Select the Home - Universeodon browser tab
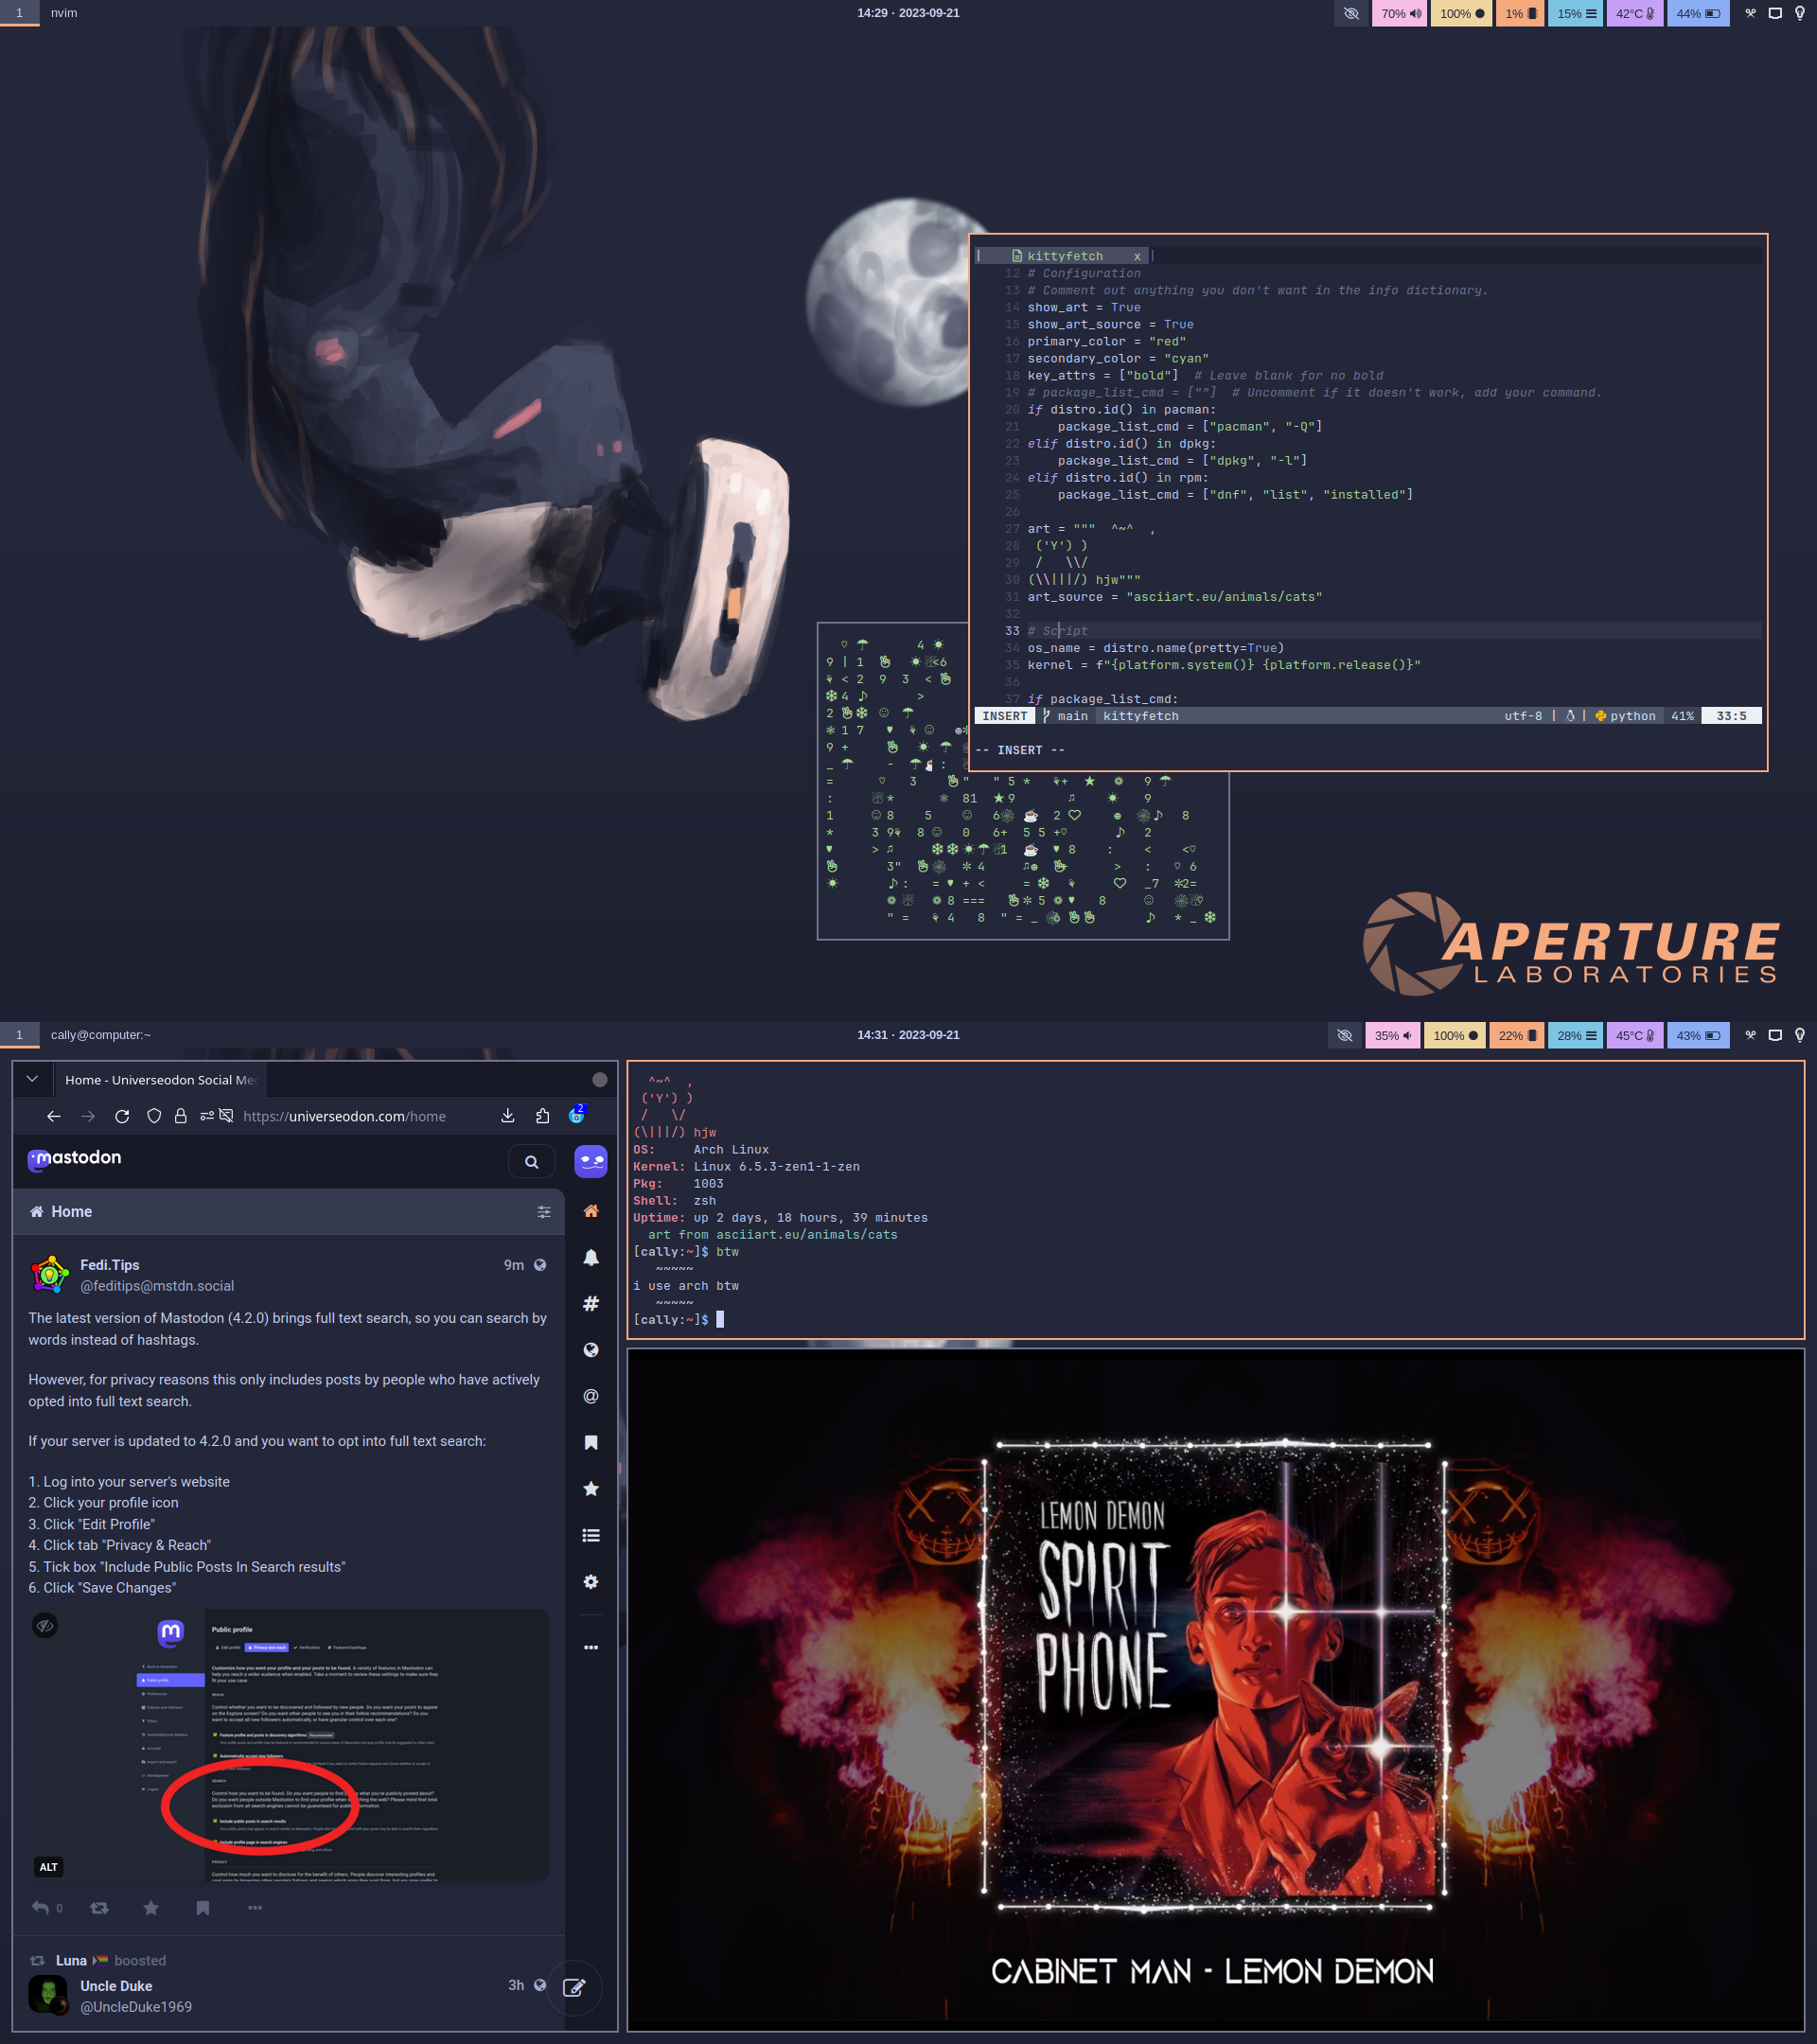Viewport: 1817px width, 2044px height. (x=160, y=1080)
